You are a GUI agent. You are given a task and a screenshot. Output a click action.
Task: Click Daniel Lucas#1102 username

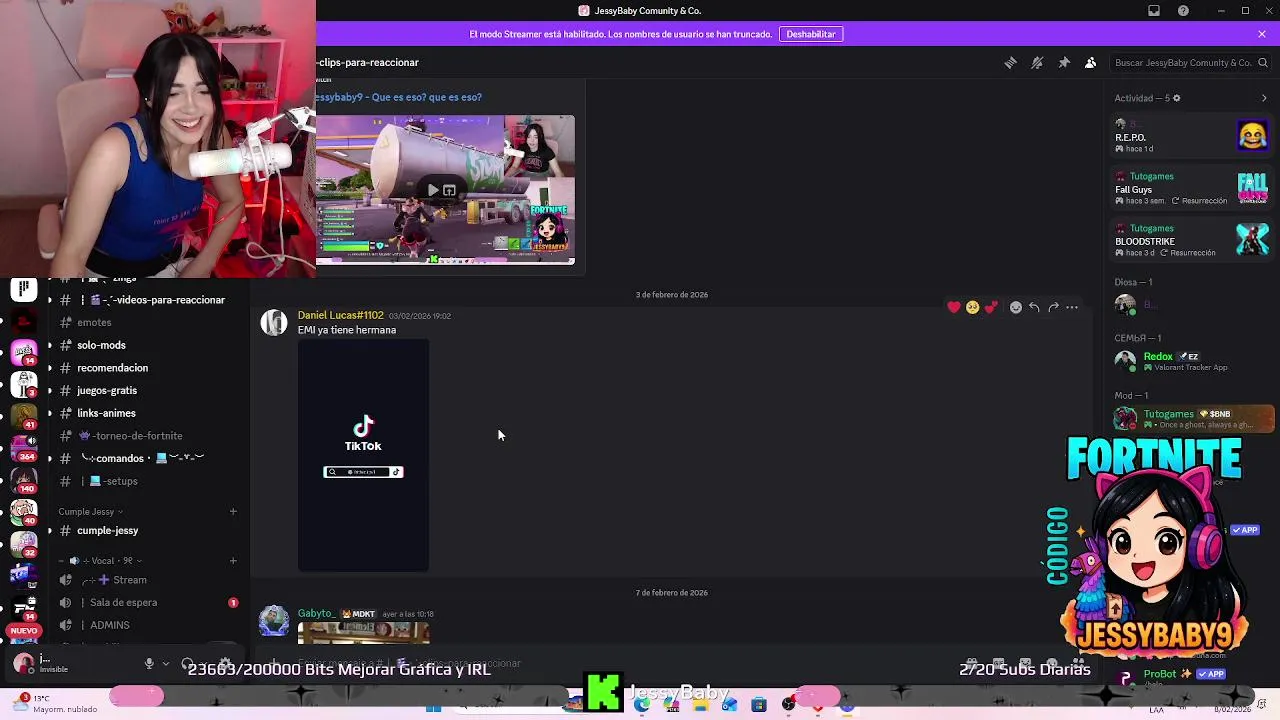coord(340,315)
